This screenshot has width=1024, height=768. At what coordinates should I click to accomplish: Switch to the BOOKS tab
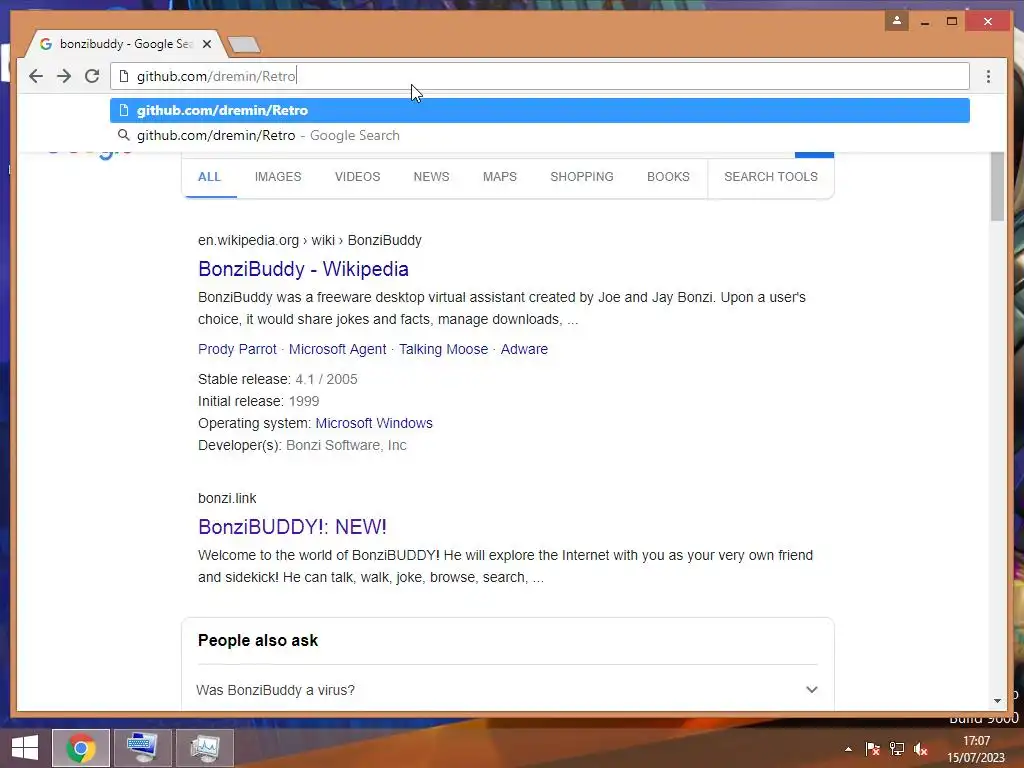click(668, 177)
